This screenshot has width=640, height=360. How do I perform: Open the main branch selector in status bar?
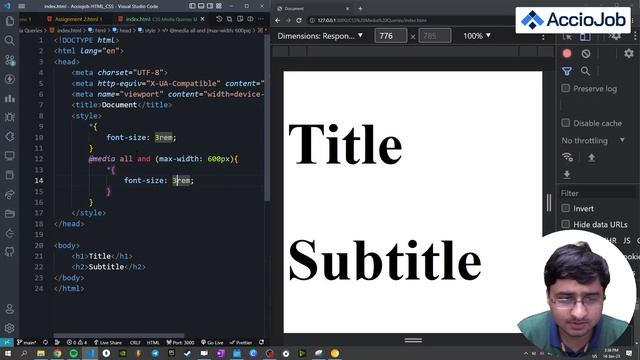[27, 342]
